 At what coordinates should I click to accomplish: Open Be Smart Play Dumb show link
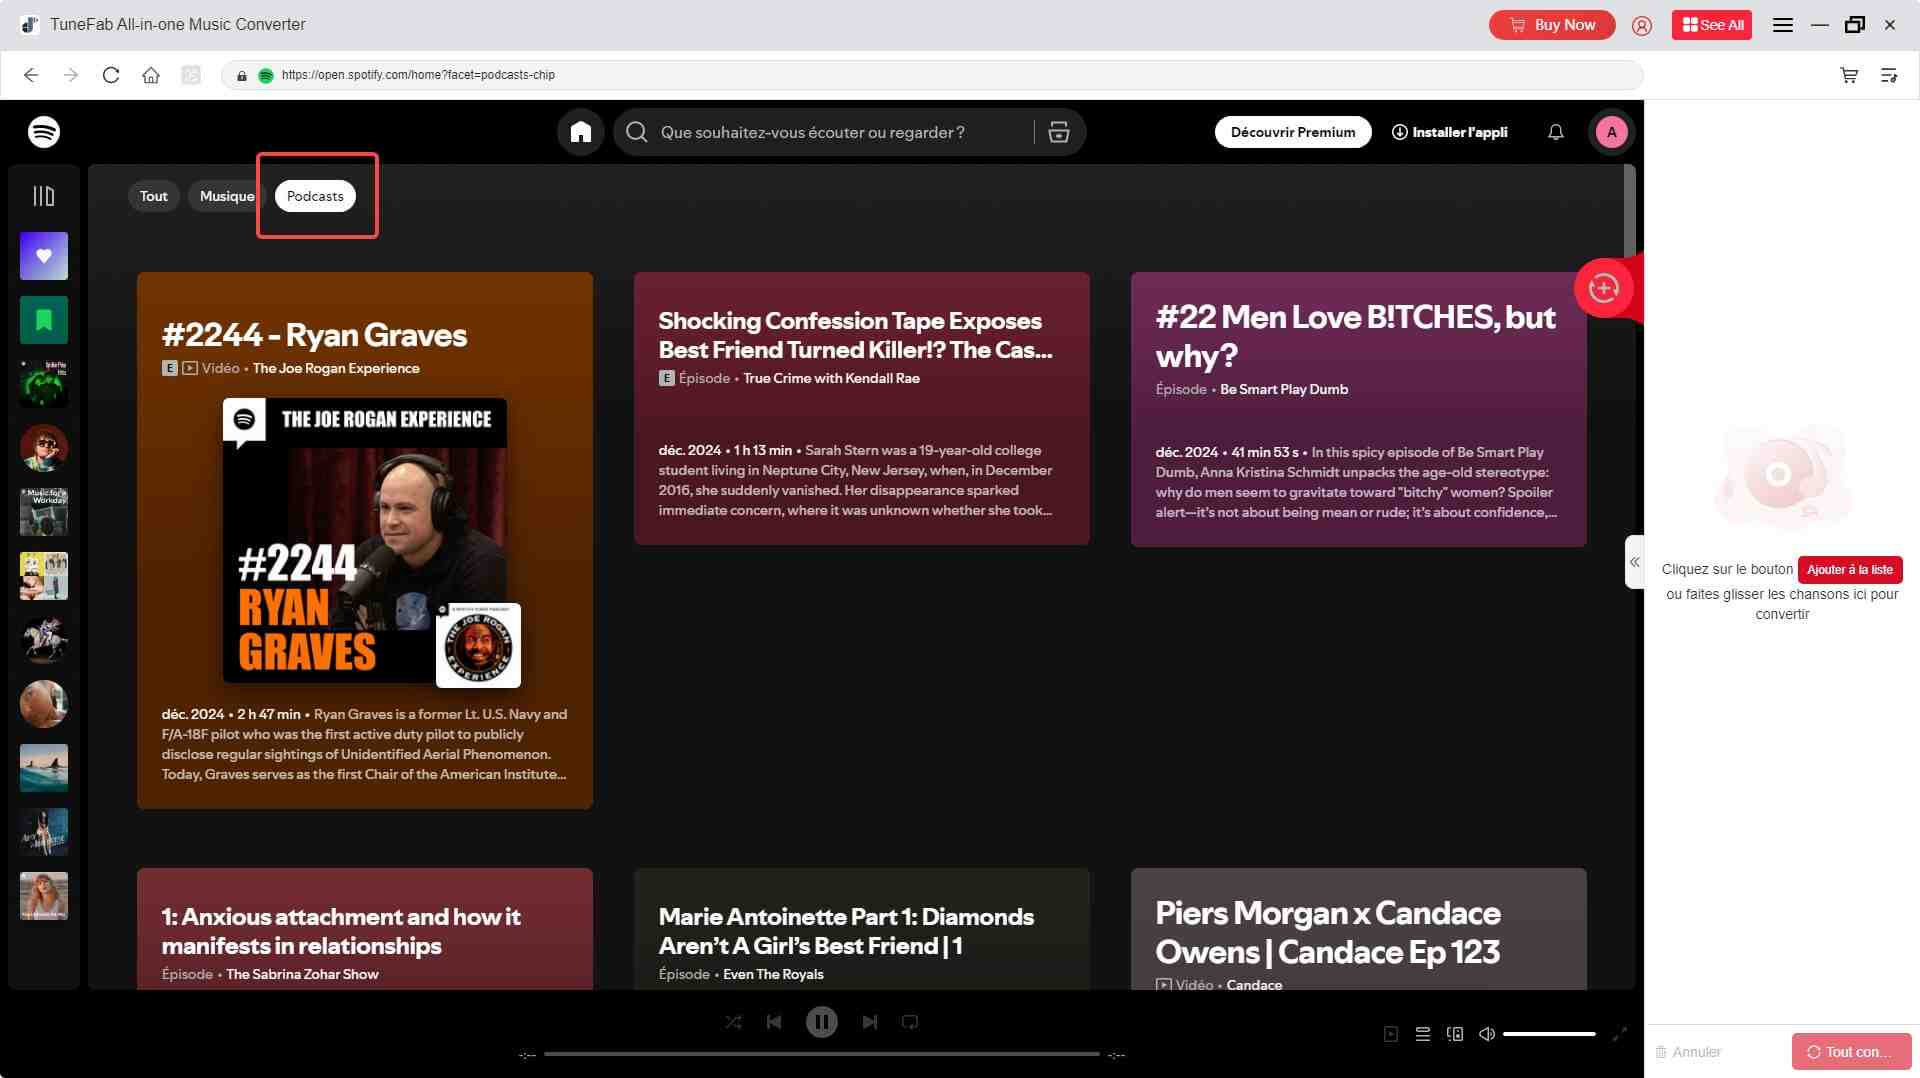coord(1284,389)
